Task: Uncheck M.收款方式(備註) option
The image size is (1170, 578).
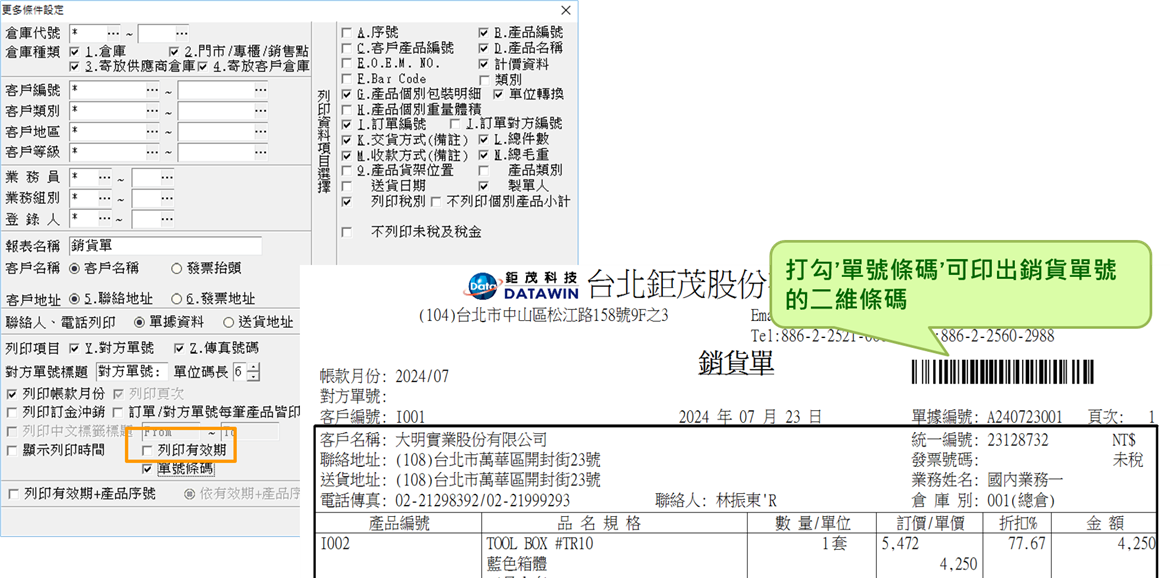Action: click(346, 156)
